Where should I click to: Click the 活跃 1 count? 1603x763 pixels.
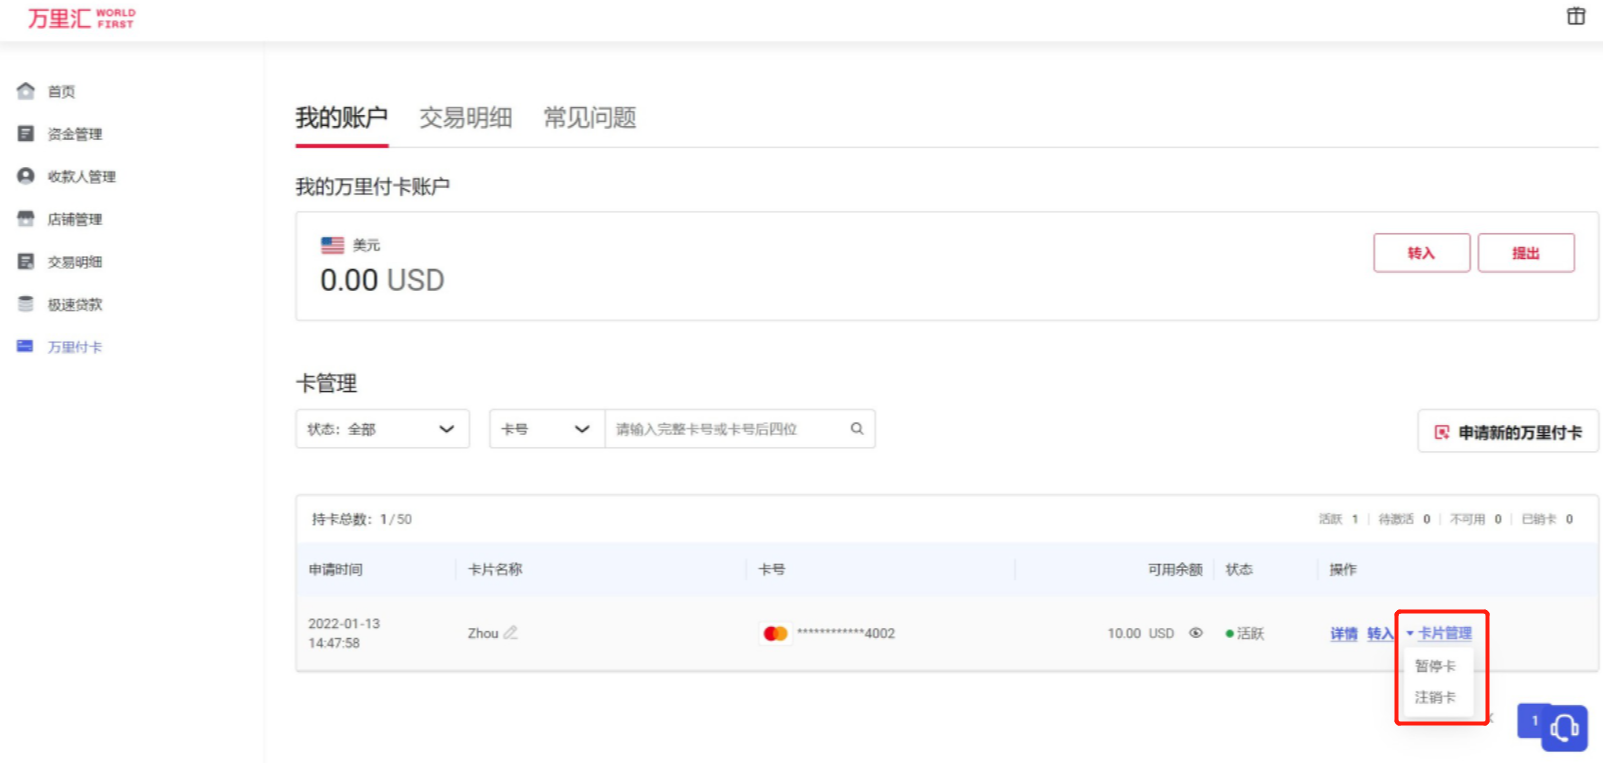pyautogui.click(x=1338, y=519)
